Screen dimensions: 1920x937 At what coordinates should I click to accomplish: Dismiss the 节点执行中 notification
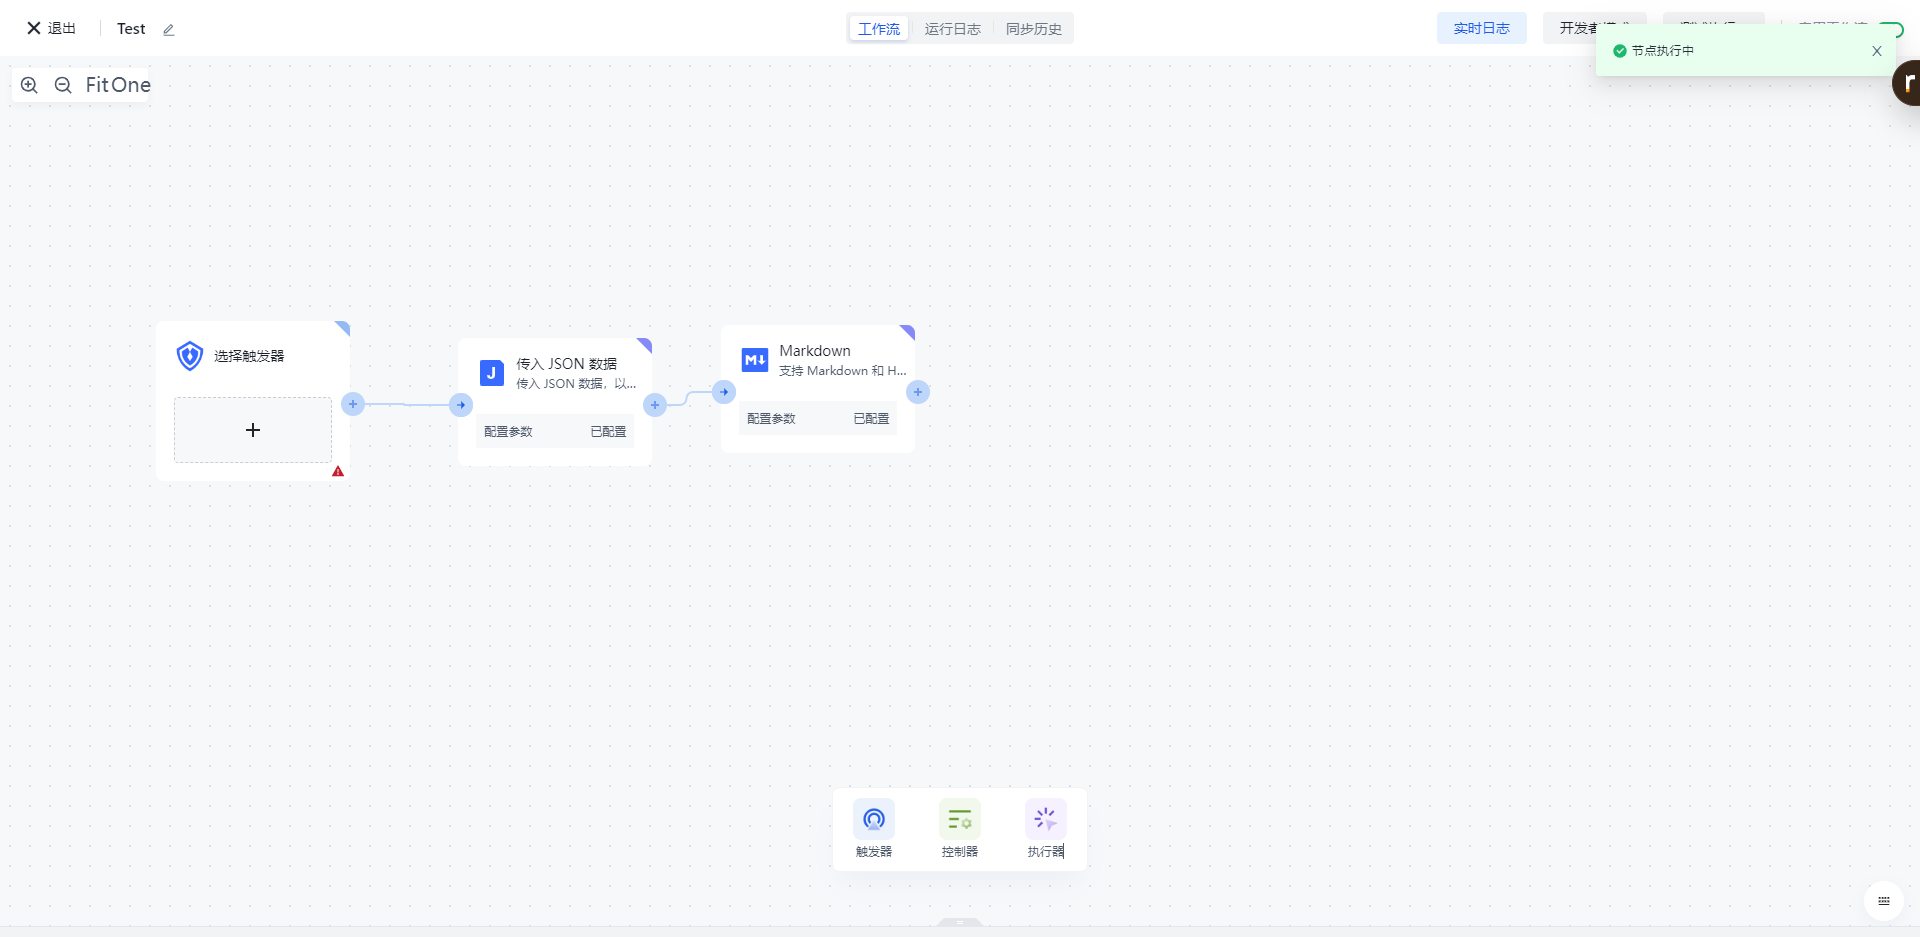click(1876, 51)
